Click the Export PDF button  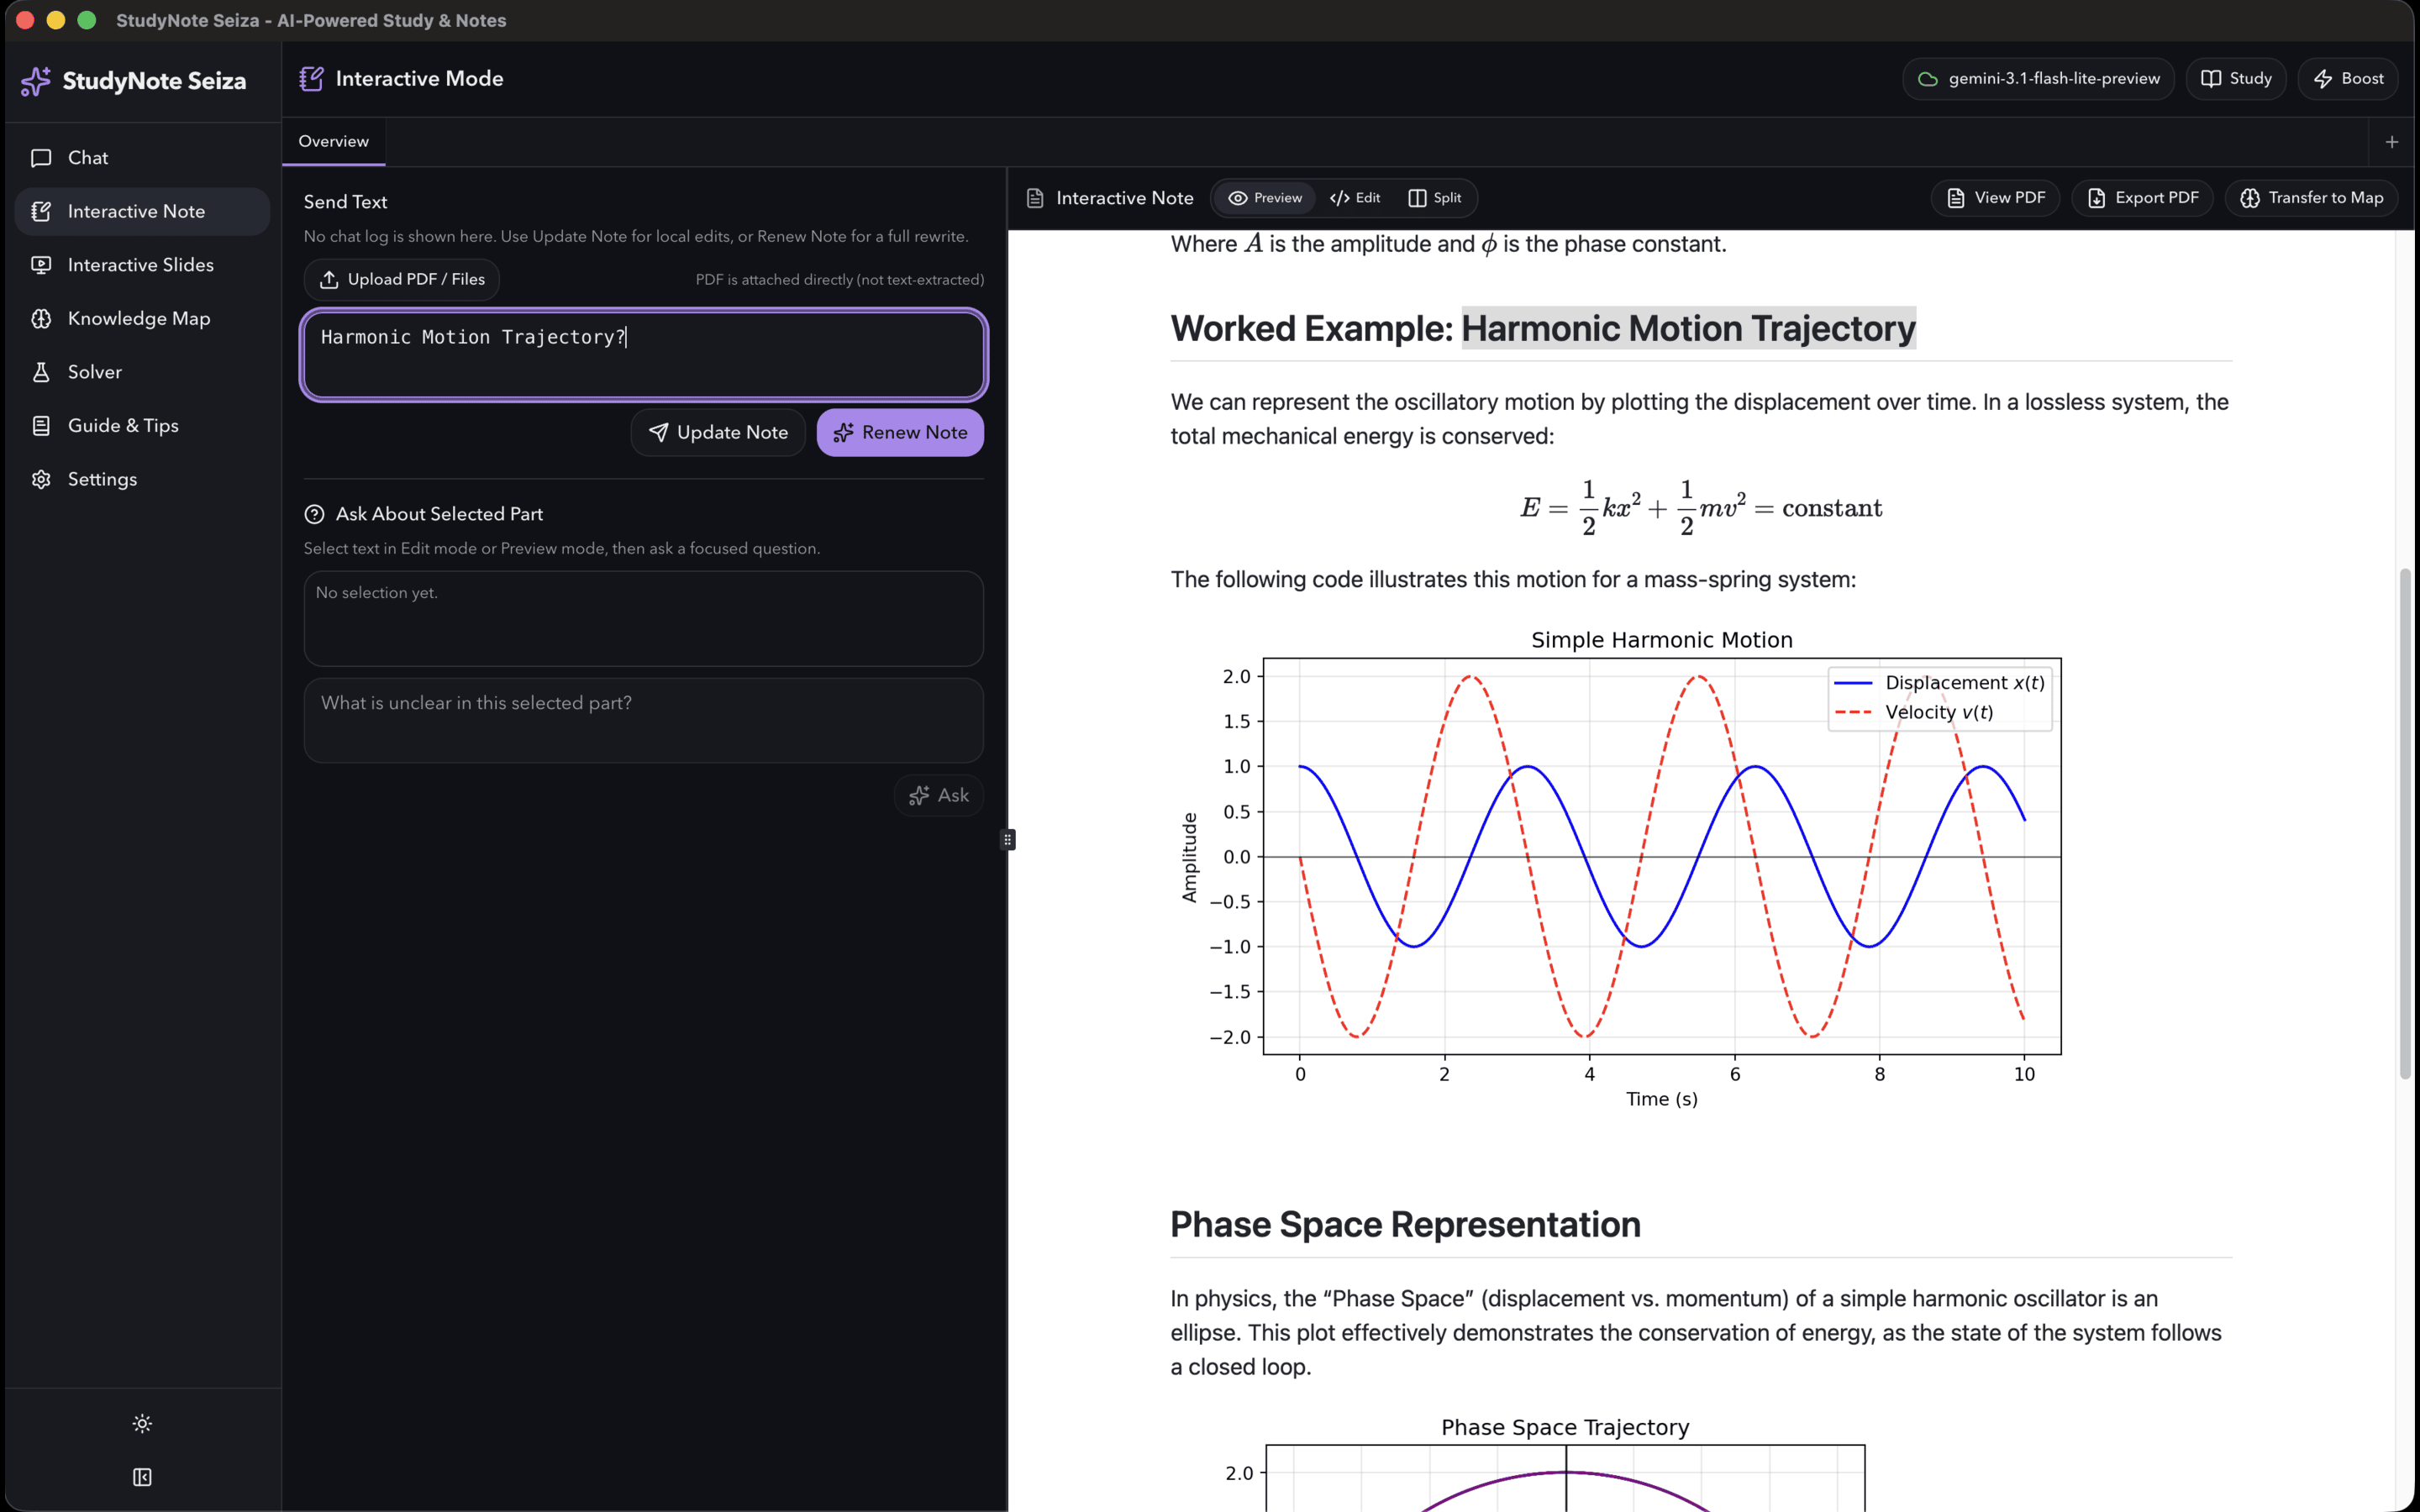[2142, 198]
